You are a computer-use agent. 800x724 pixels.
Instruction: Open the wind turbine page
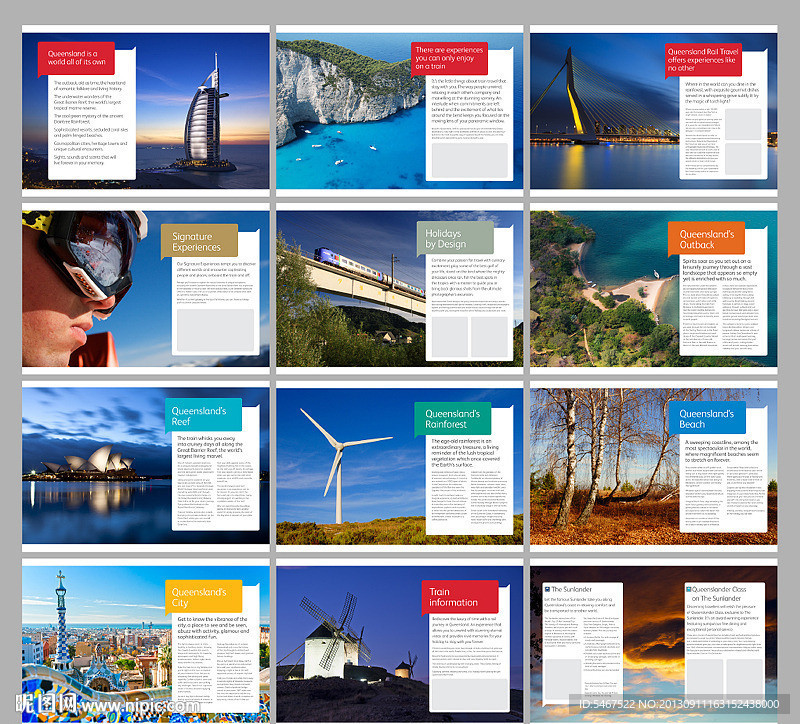tap(399, 466)
